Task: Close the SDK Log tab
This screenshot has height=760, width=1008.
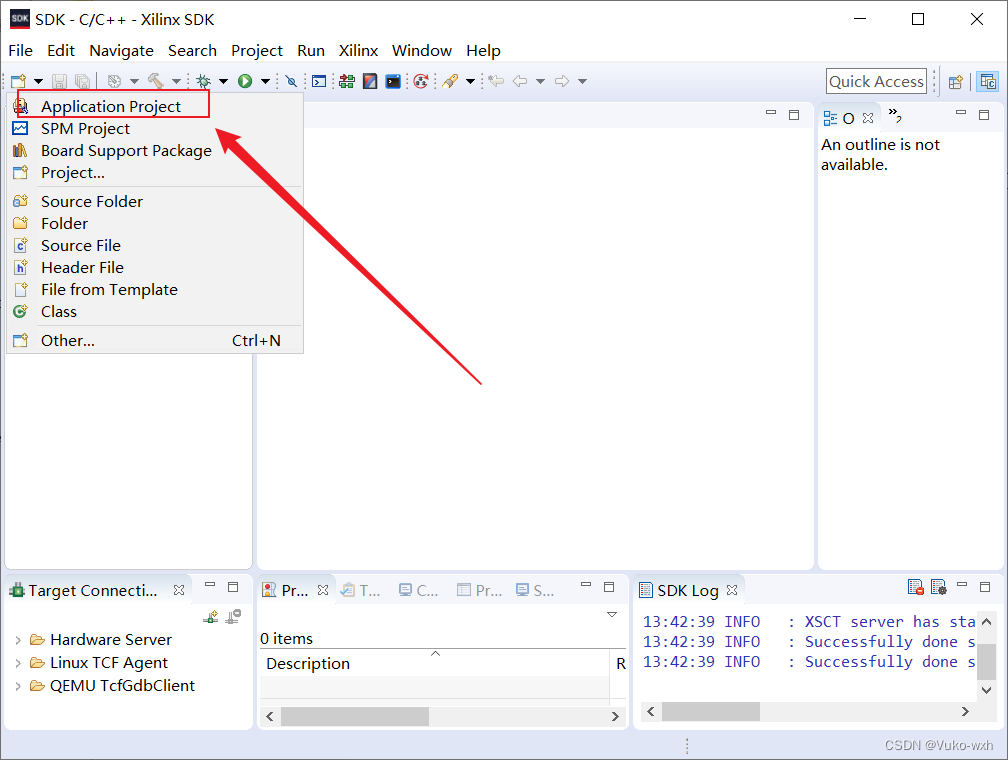Action: pos(732,590)
